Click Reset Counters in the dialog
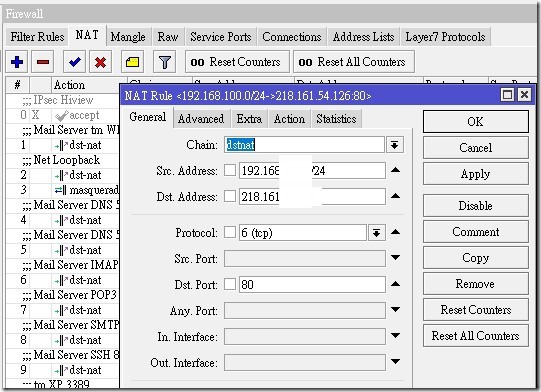The height and width of the screenshot is (392, 541). pos(475,310)
